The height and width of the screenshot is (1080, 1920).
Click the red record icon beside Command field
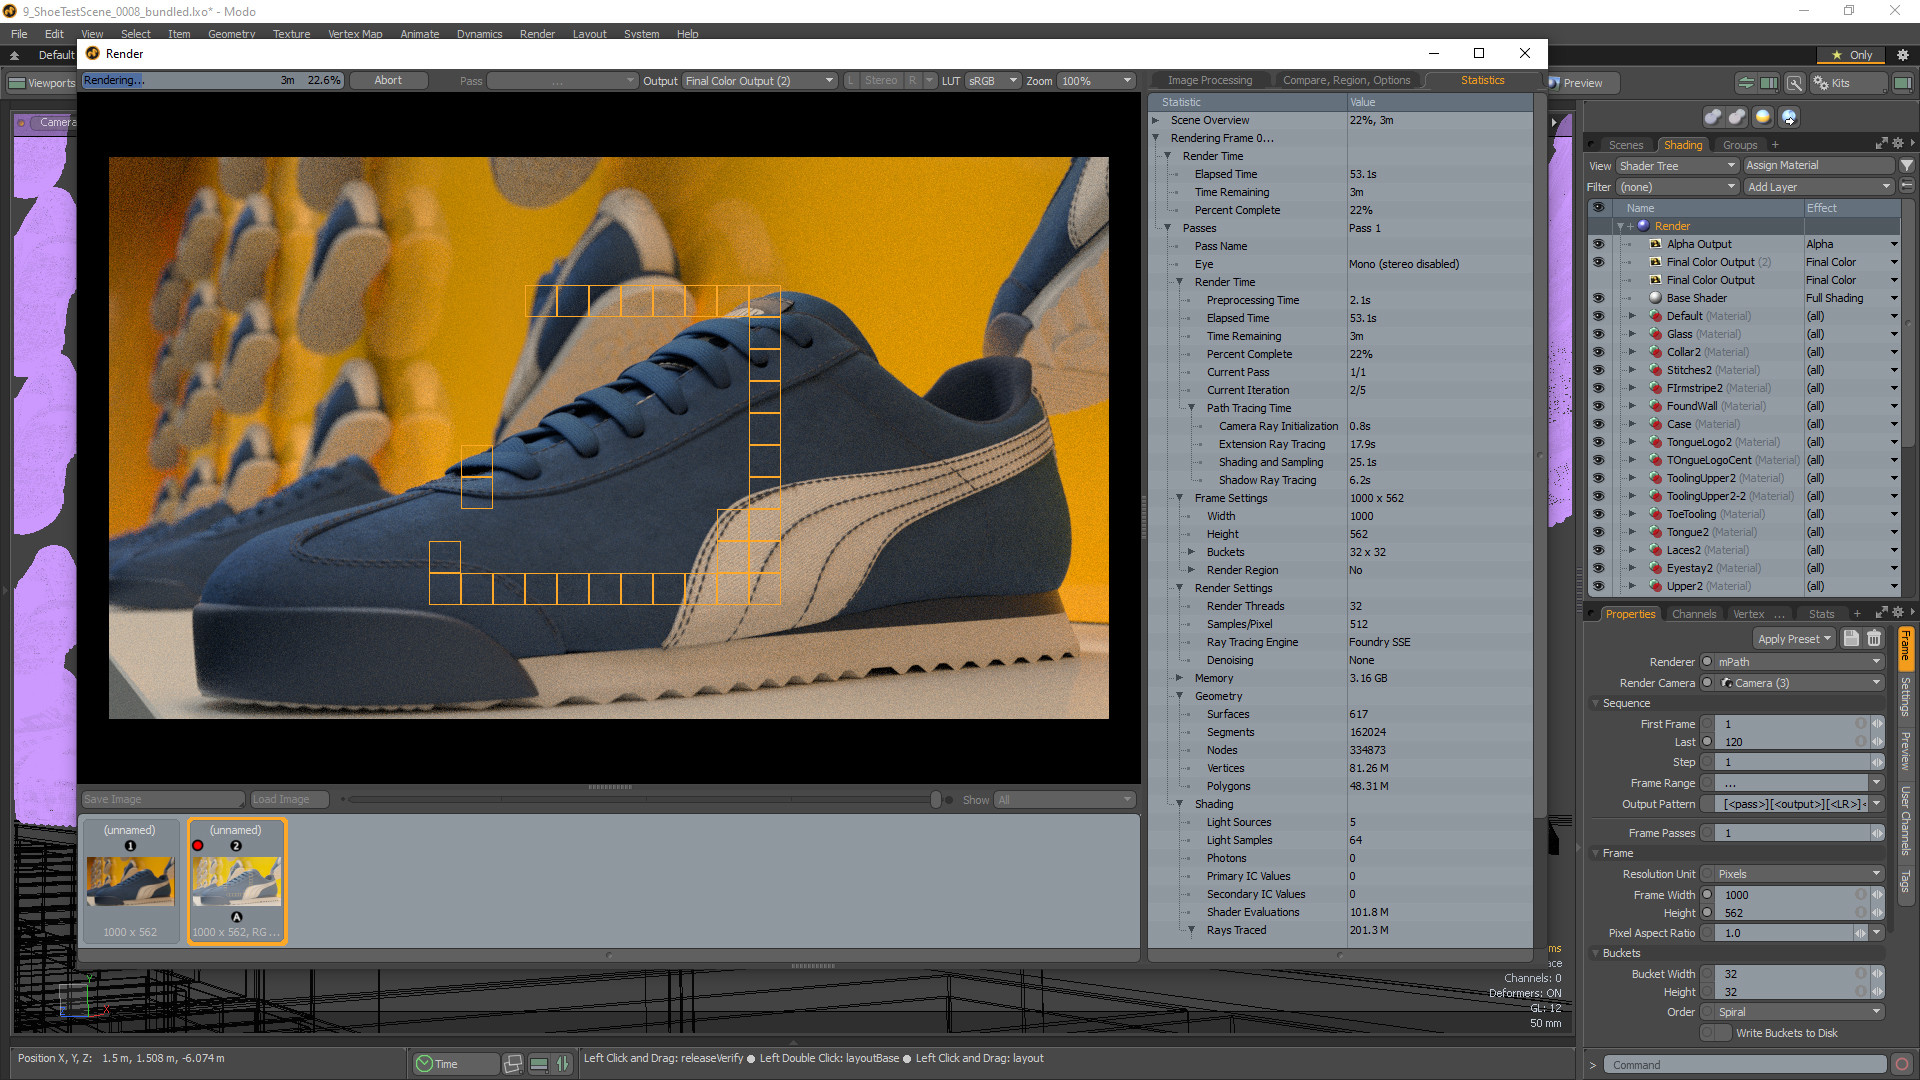1902,1065
